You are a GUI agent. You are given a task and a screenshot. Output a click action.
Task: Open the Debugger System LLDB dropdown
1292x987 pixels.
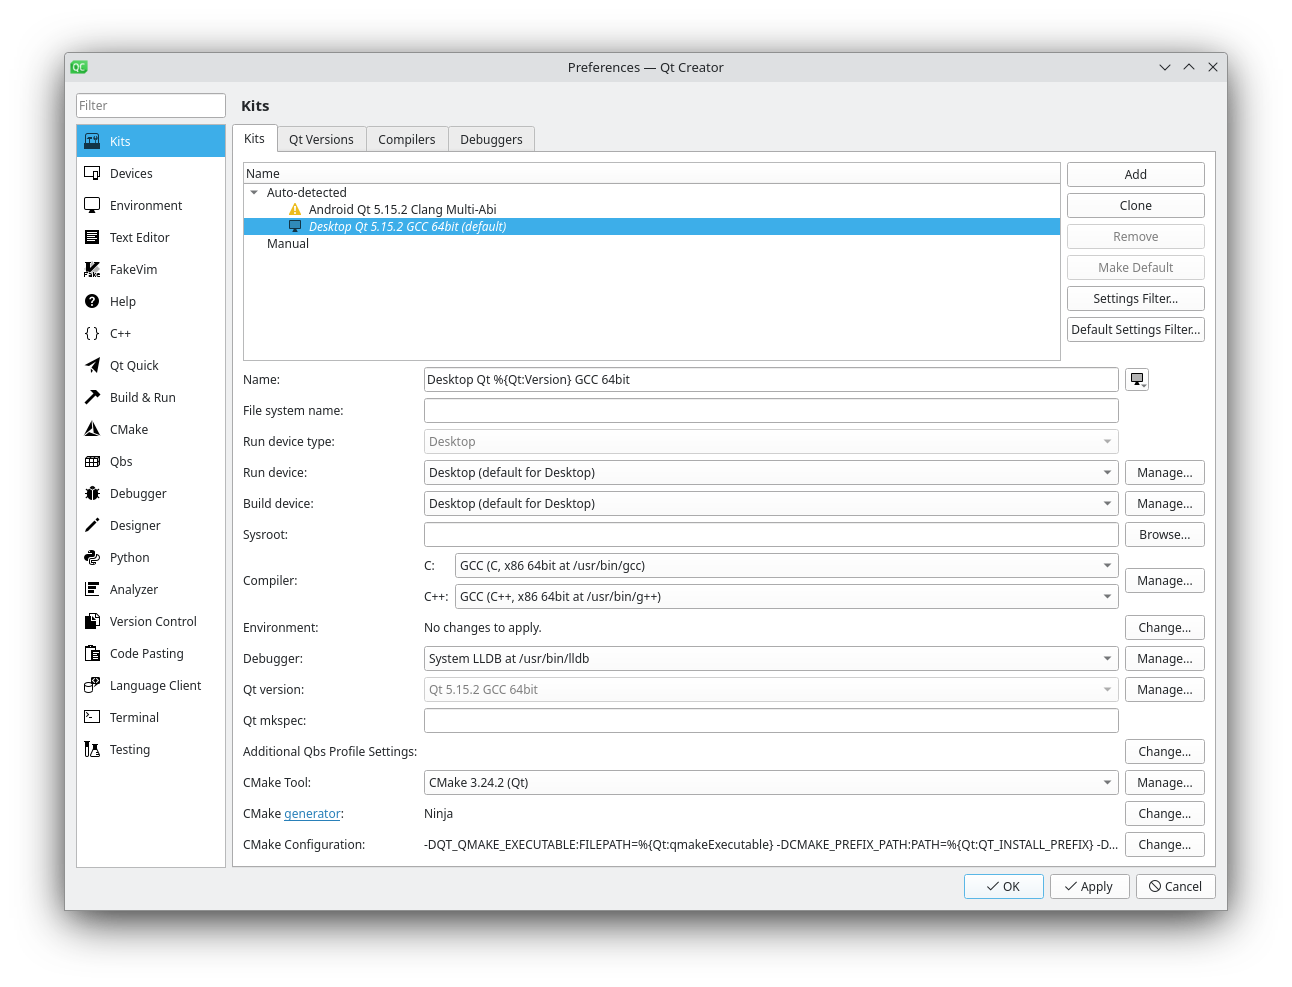pyautogui.click(x=771, y=658)
